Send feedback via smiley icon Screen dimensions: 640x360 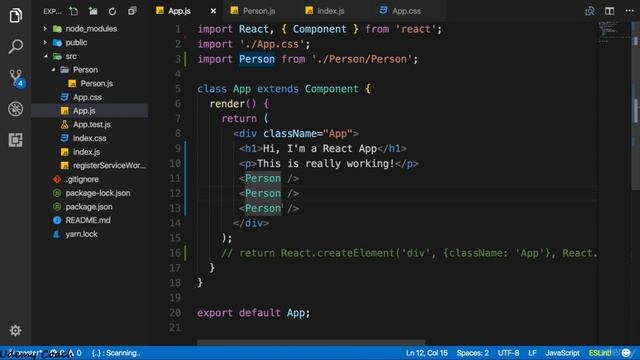[626, 353]
